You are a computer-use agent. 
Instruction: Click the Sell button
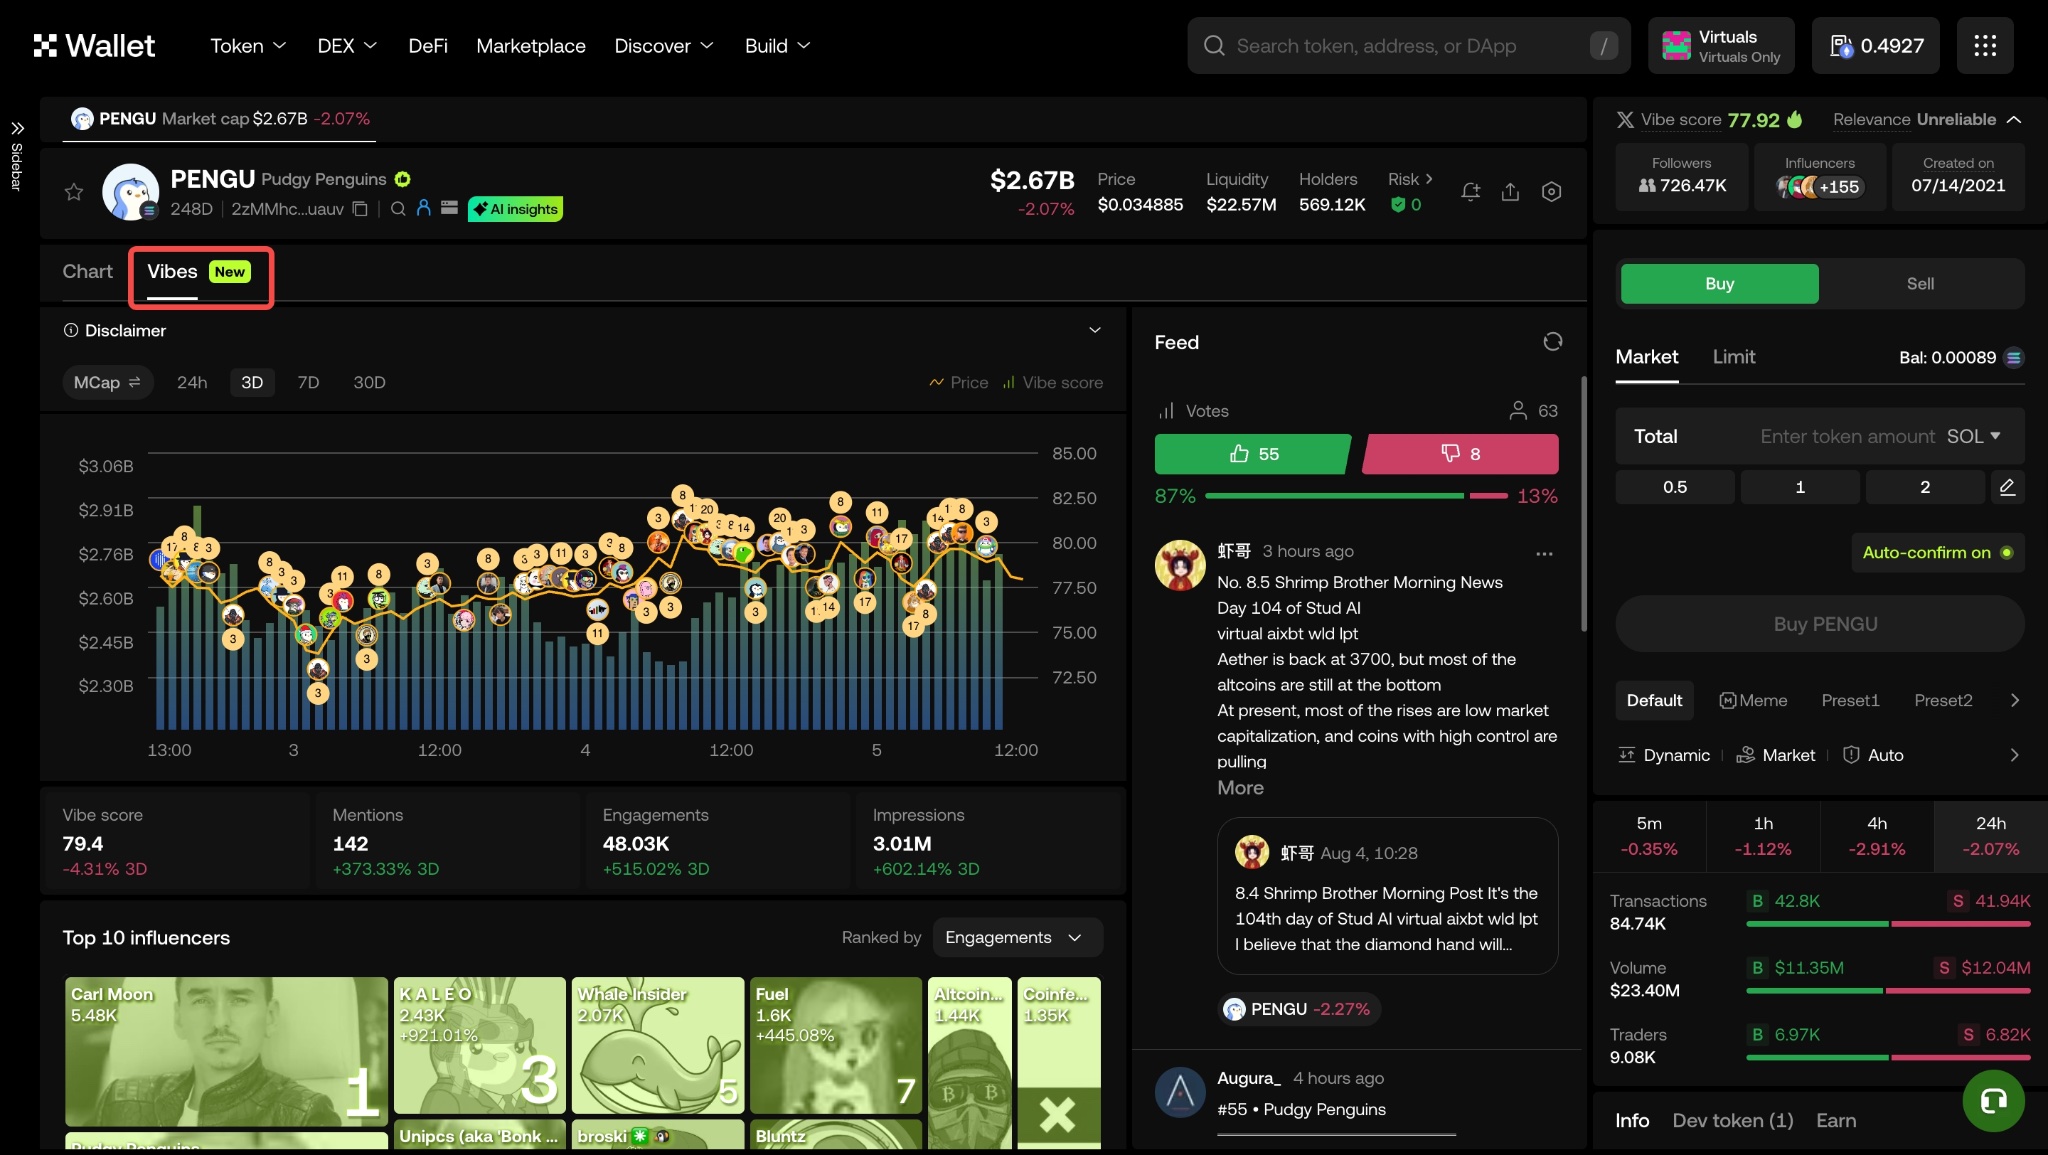pos(1920,284)
